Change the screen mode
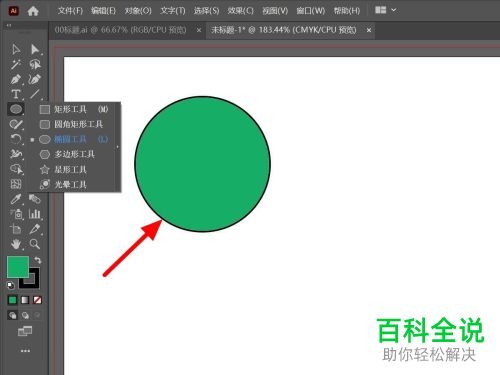The image size is (500, 375). pyautogui.click(x=25, y=331)
